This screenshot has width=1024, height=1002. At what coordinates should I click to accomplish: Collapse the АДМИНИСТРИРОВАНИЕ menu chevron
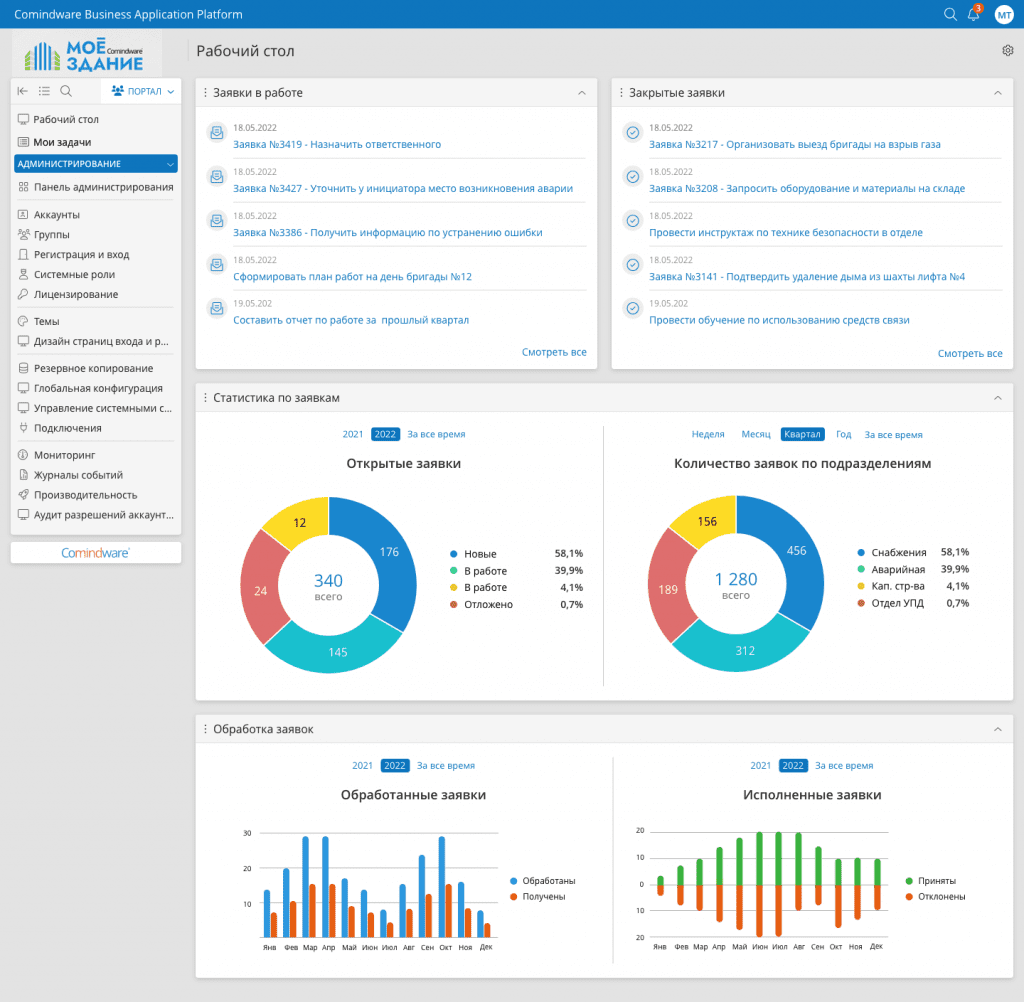tap(170, 162)
